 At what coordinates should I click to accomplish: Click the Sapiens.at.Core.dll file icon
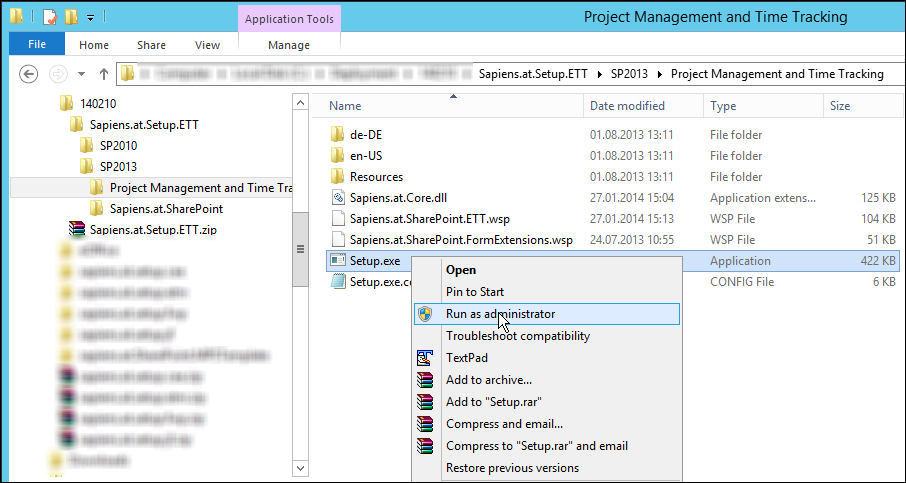coord(337,198)
